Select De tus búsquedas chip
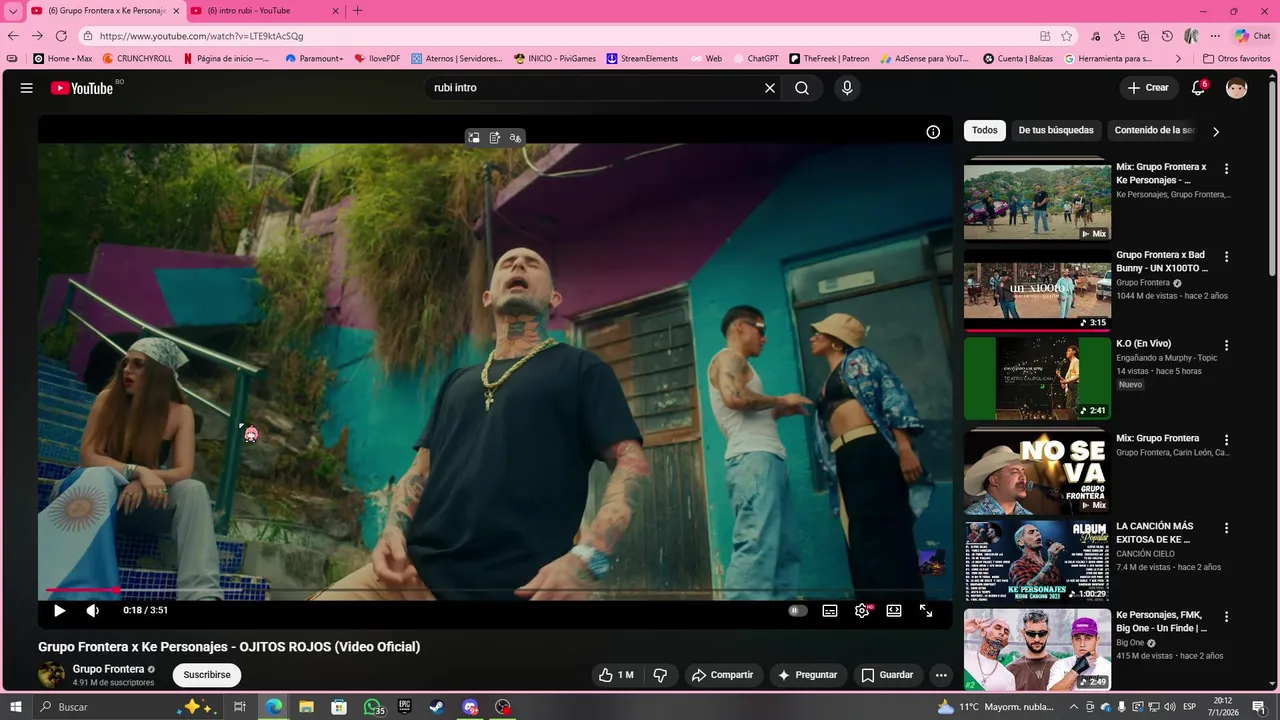The width and height of the screenshot is (1280, 720). tap(1056, 130)
